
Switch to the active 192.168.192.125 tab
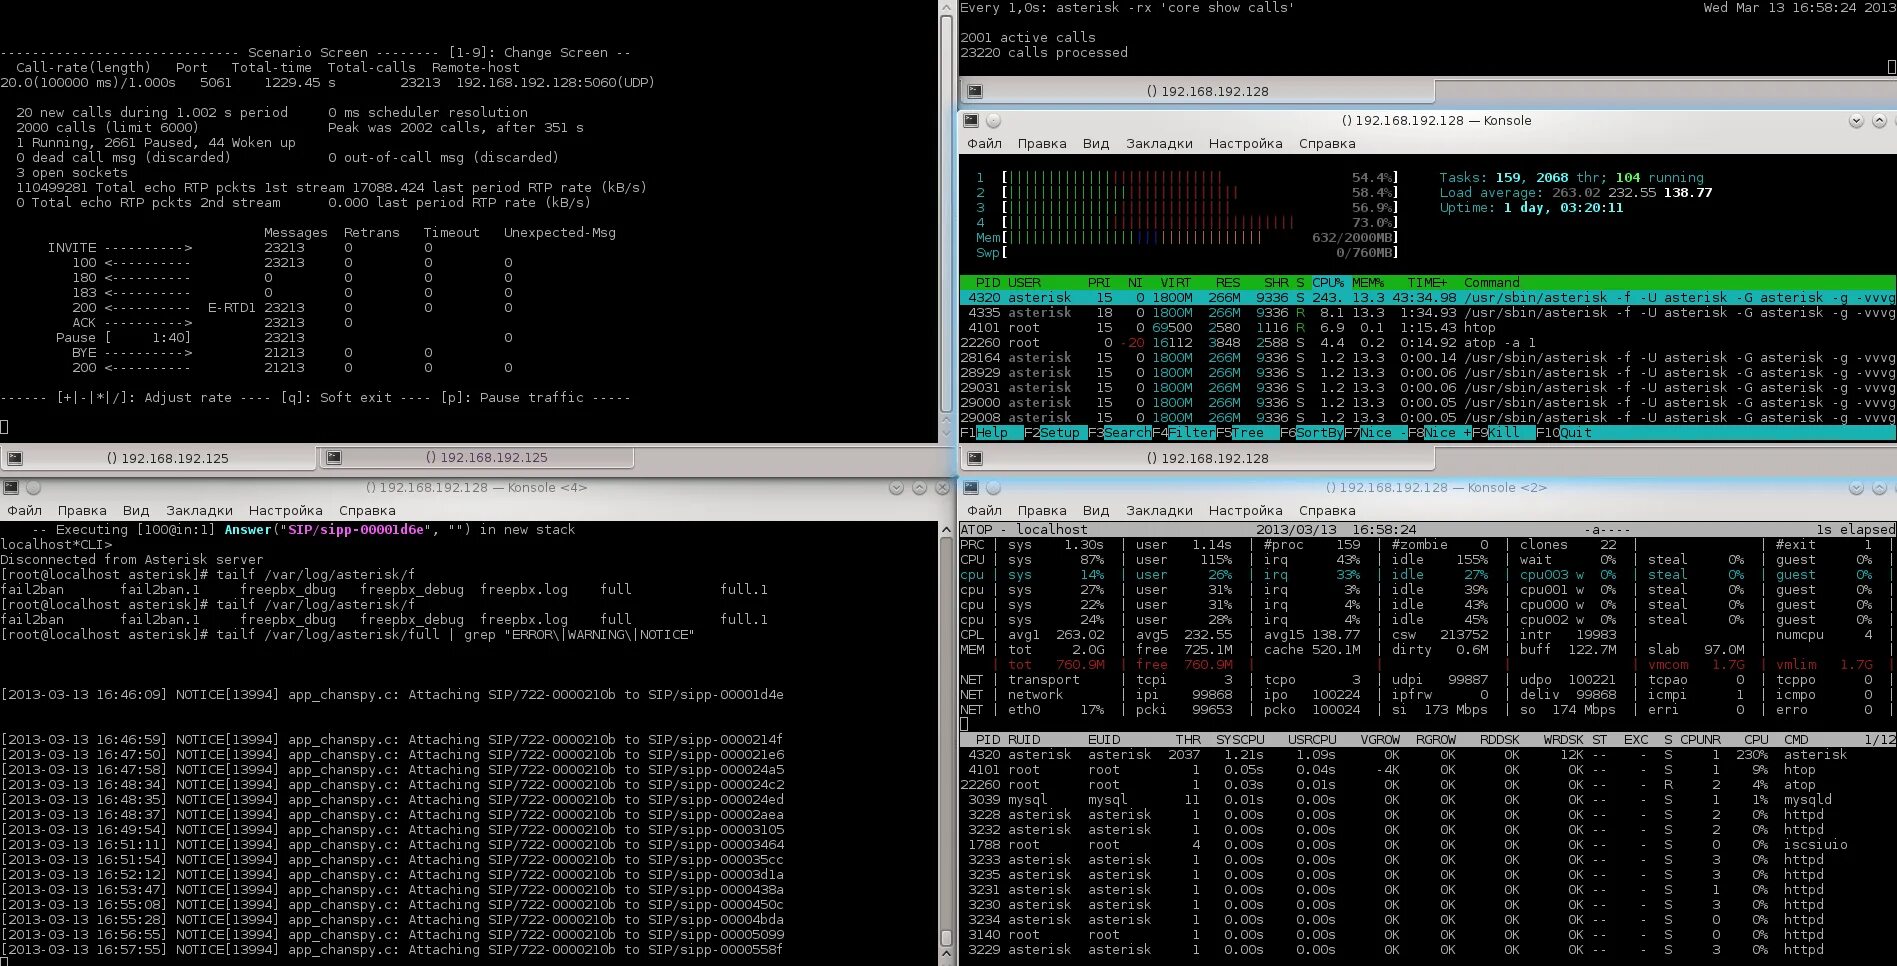click(x=158, y=458)
